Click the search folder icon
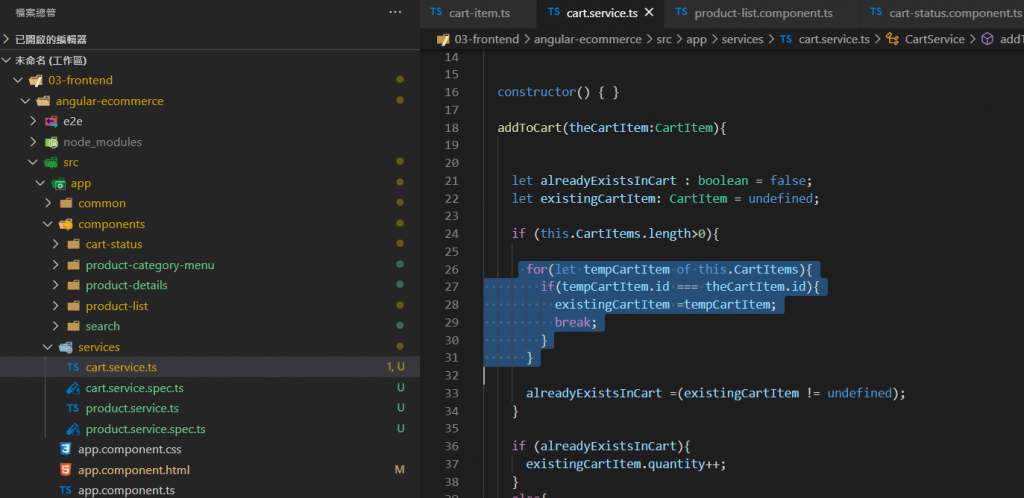This screenshot has width=1024, height=498. pyautogui.click(x=73, y=326)
